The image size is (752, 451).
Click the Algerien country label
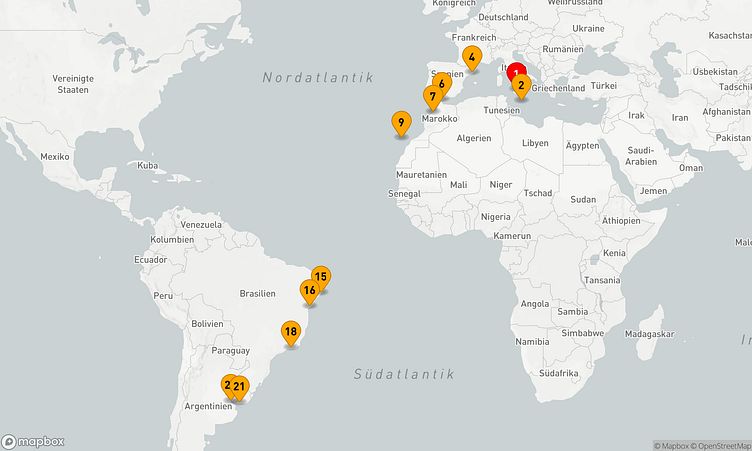coord(474,138)
